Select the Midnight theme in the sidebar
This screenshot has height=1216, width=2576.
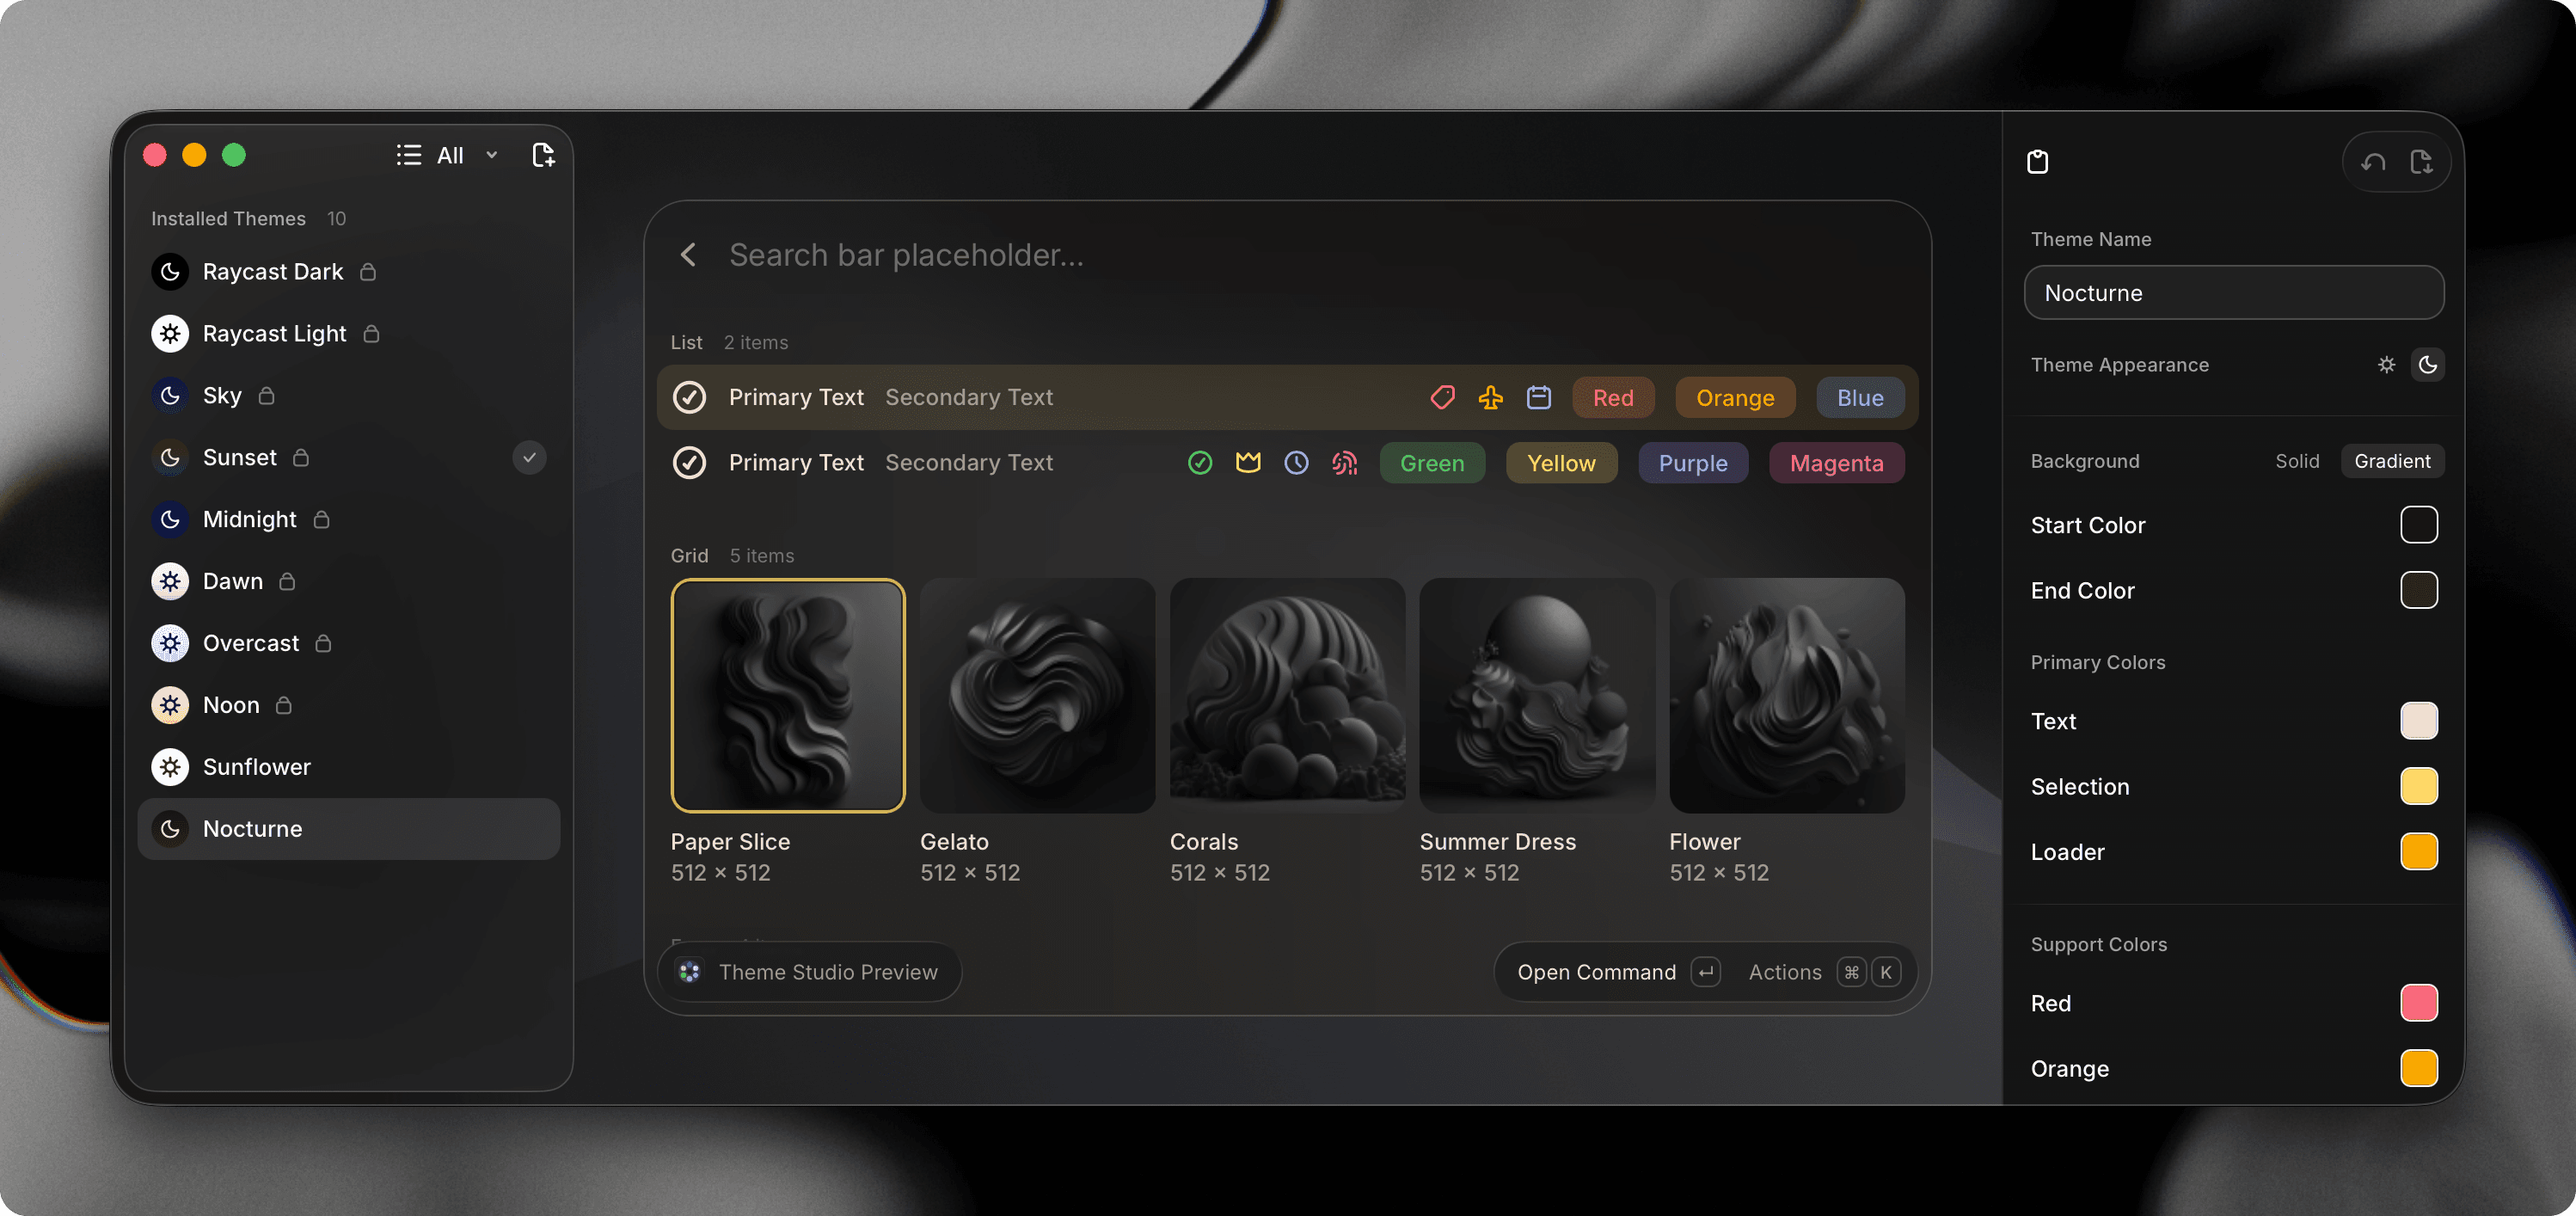pyautogui.click(x=249, y=519)
